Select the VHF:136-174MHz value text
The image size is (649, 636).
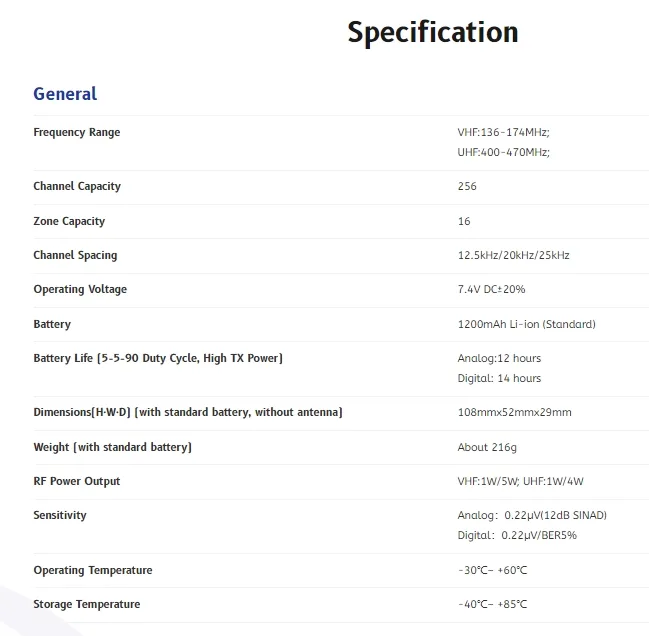point(503,132)
